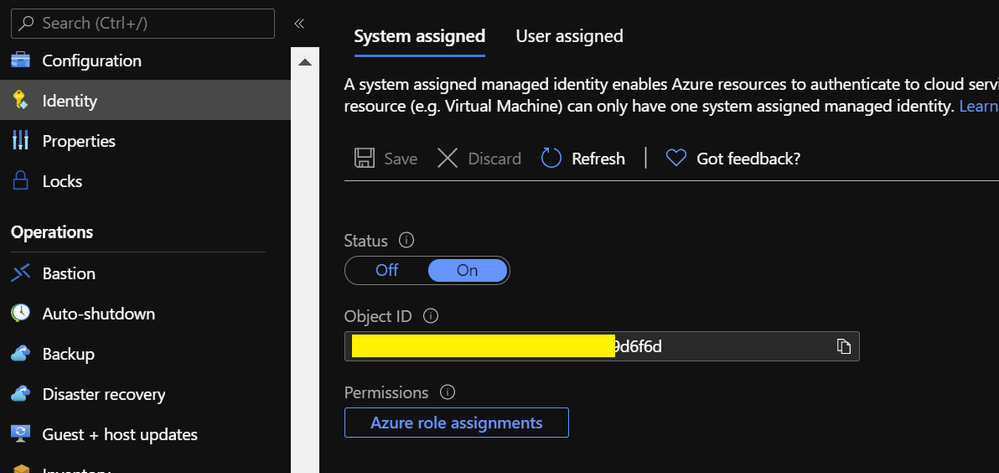Screen dimensions: 999x473
Task: Click the Discard button label
Action: coord(494,158)
